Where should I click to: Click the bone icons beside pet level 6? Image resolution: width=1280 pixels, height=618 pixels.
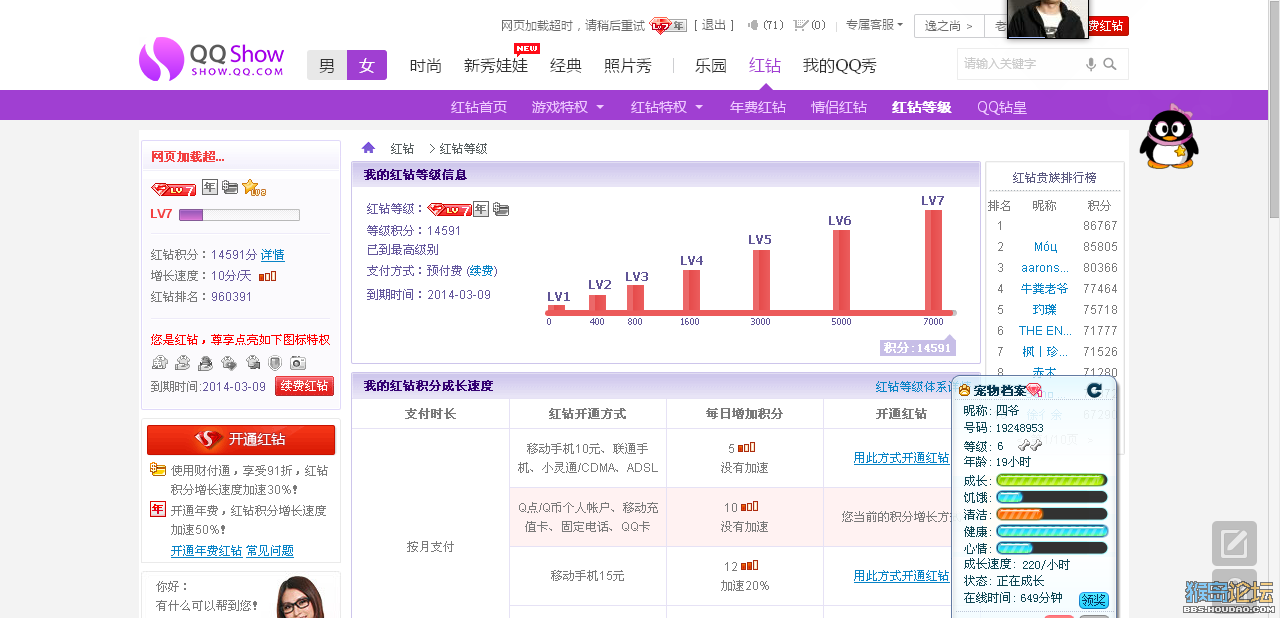(x=1030, y=445)
